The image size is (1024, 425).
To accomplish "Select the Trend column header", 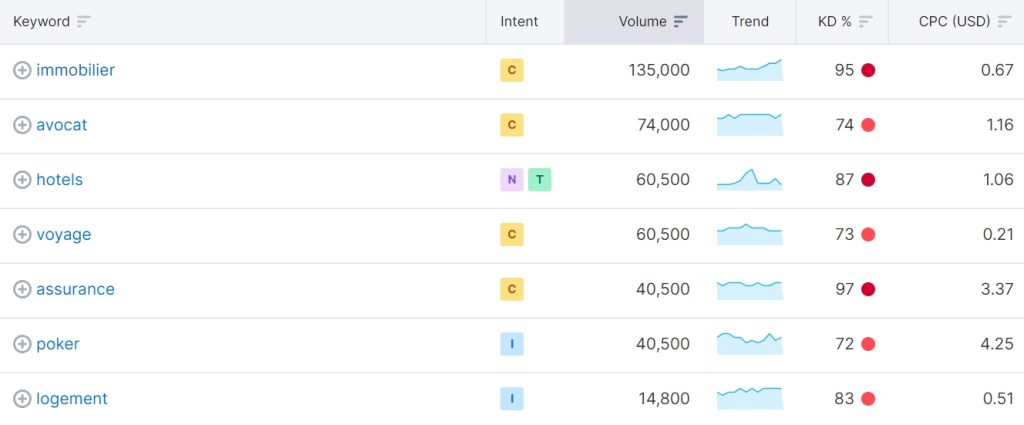I will pos(750,22).
